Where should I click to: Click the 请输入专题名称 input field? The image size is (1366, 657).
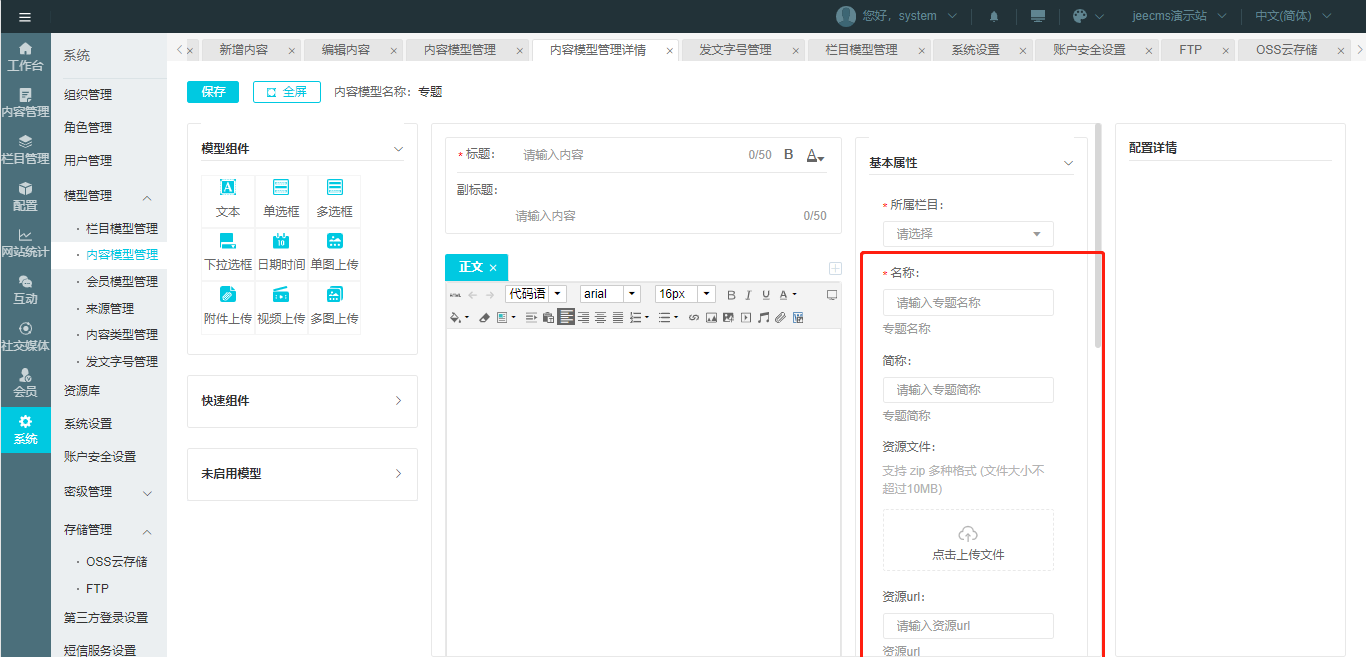[967, 302]
